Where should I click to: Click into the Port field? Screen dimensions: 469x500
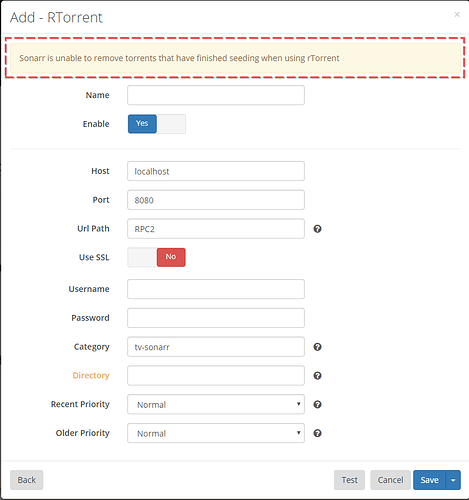tap(216, 200)
